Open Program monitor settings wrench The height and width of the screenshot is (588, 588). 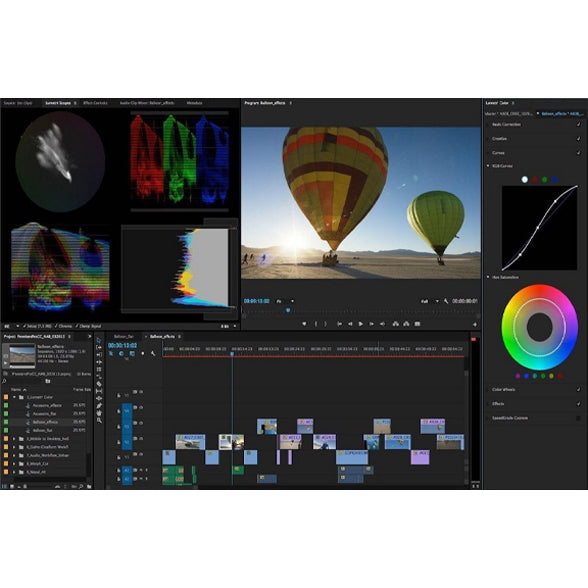tap(446, 301)
